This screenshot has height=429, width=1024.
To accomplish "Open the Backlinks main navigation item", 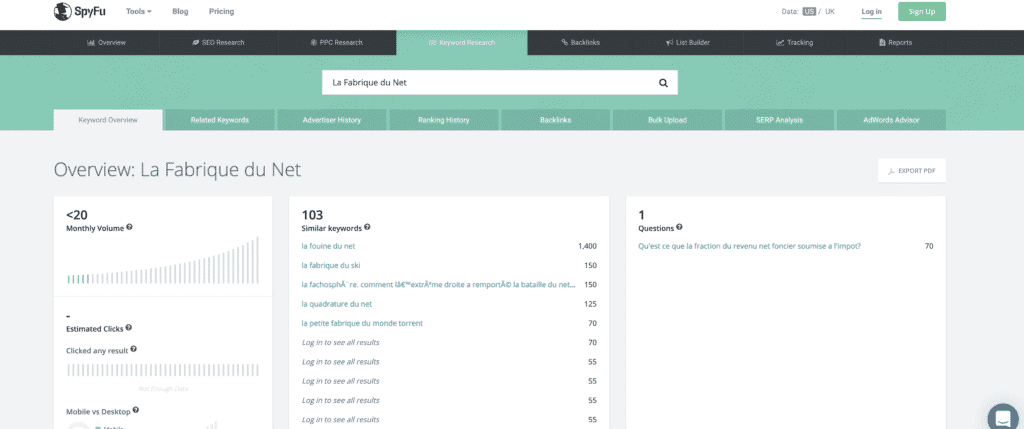I will [x=579, y=43].
